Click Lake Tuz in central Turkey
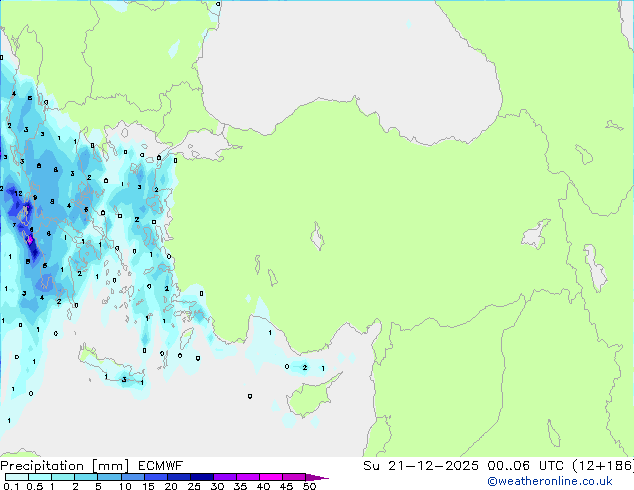634x490 pixels. [x=318, y=239]
